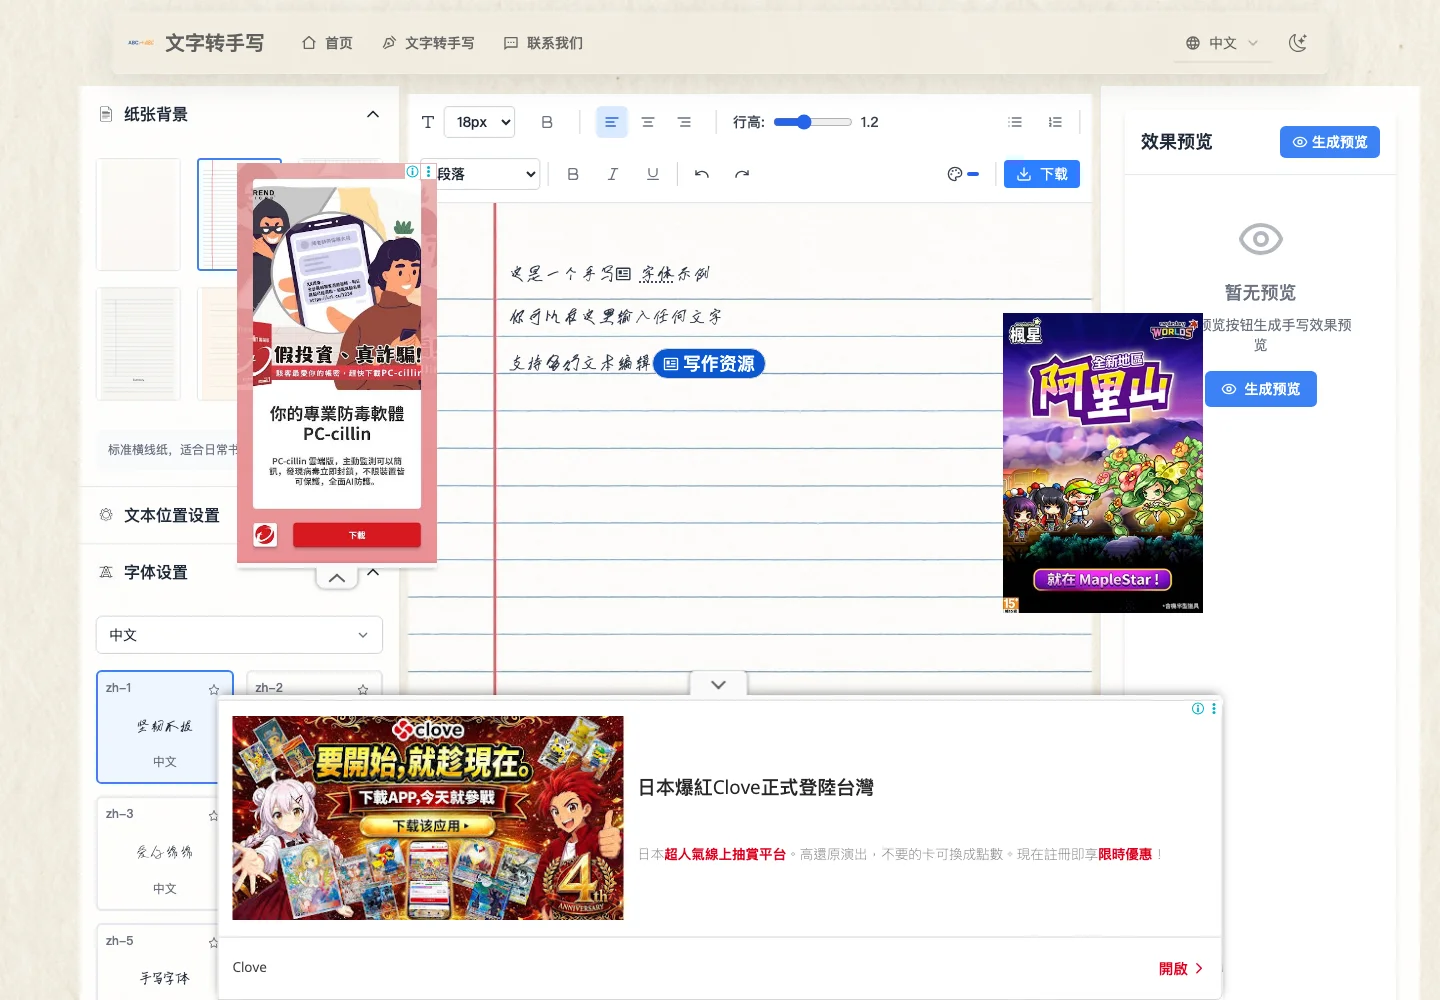The height and width of the screenshot is (1000, 1440).
Task: Click the line height value 1.2
Action: pos(869,122)
